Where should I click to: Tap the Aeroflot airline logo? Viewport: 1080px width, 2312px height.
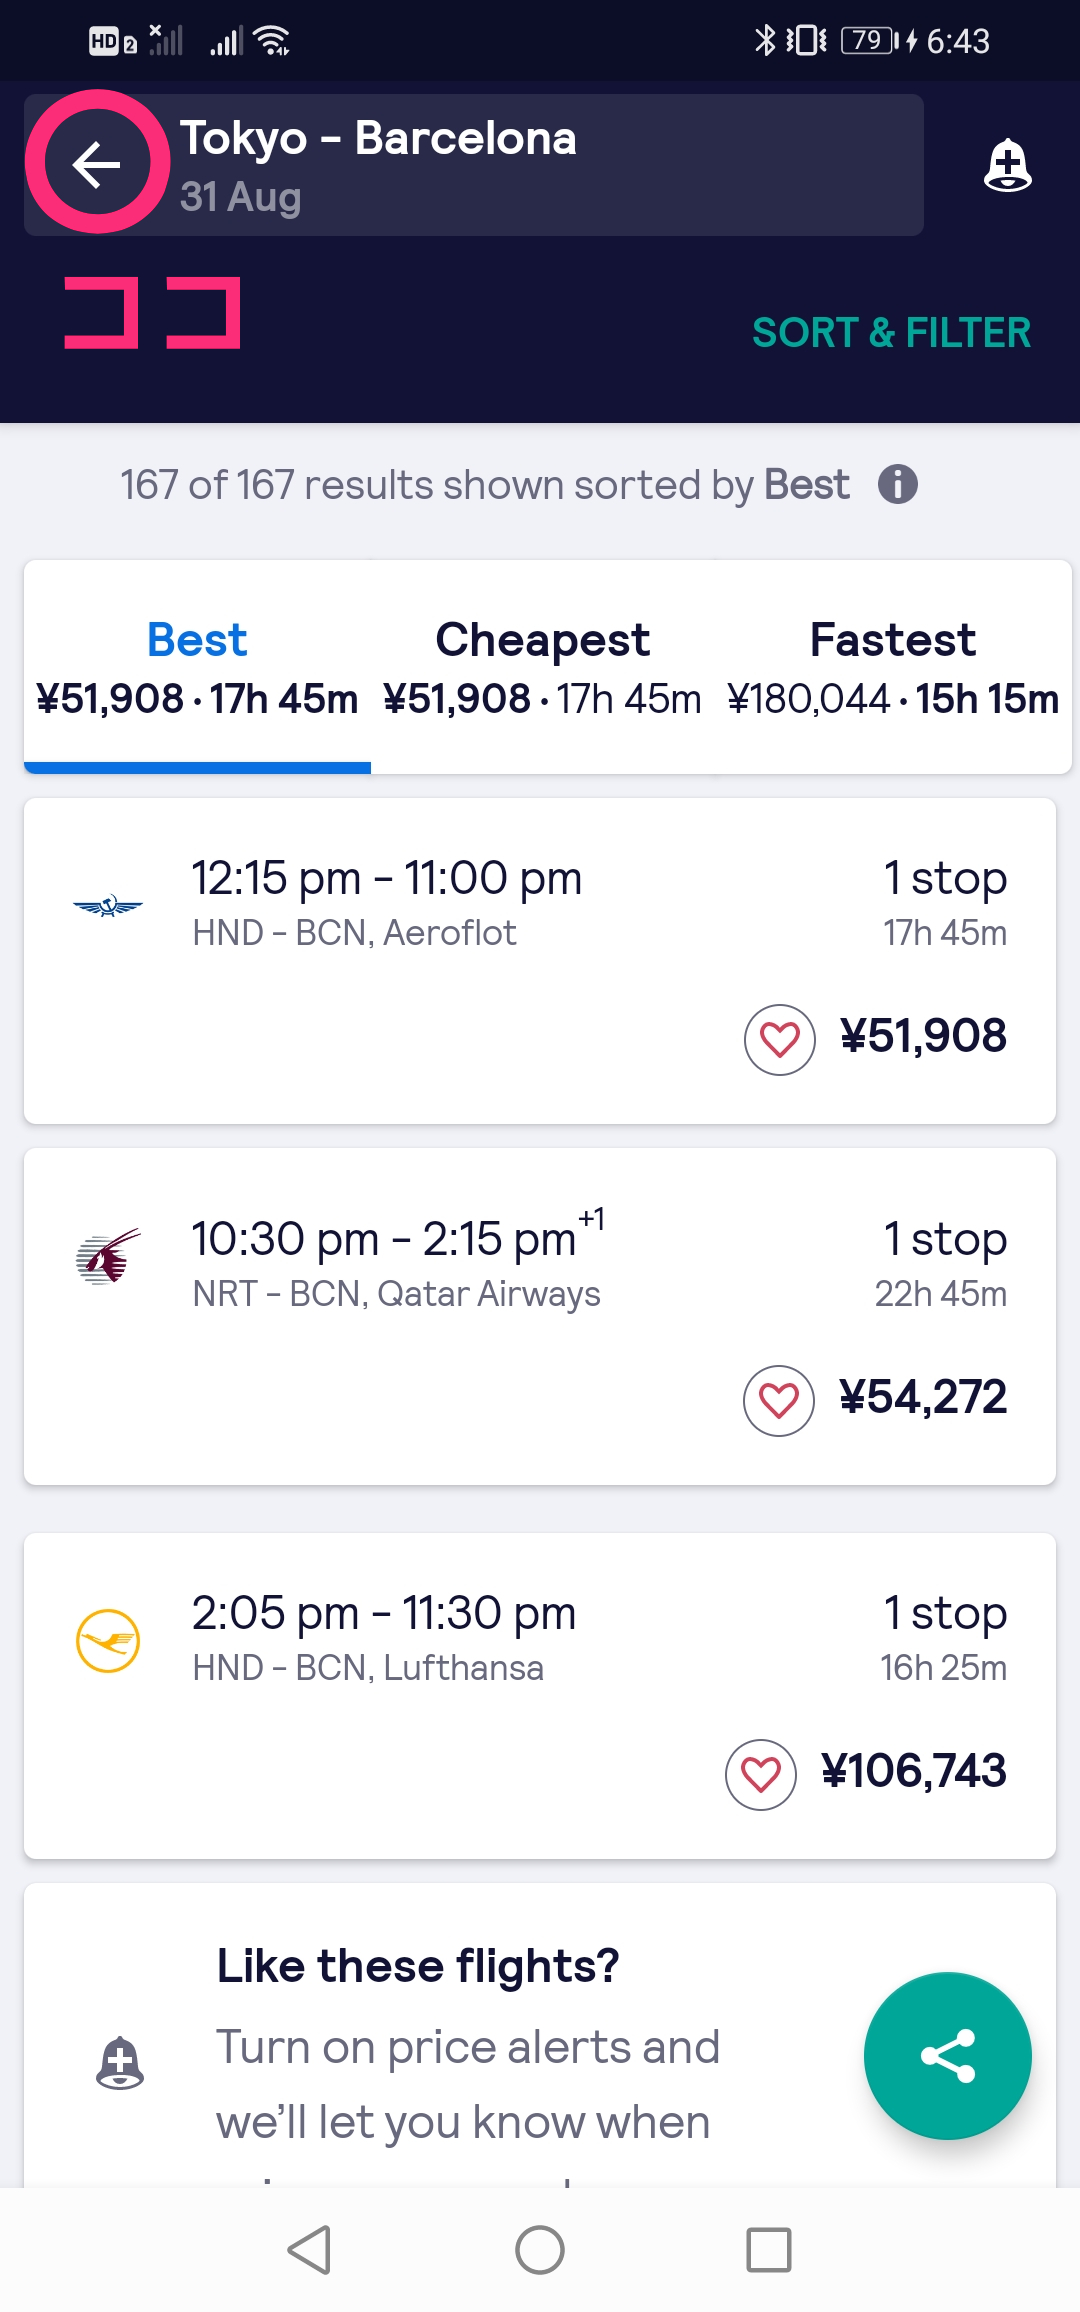click(108, 906)
